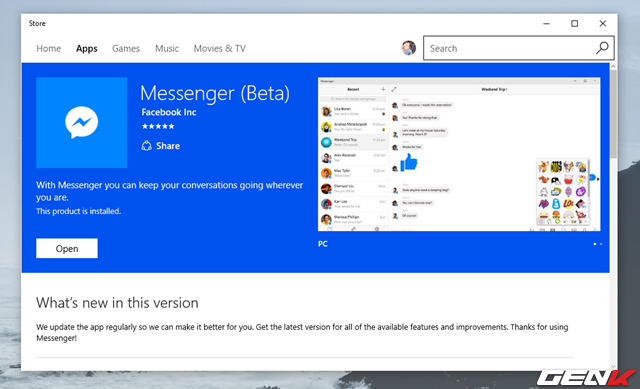This screenshot has width=640, height=389.
Task: Open the Home tab in Store
Action: click(x=49, y=49)
